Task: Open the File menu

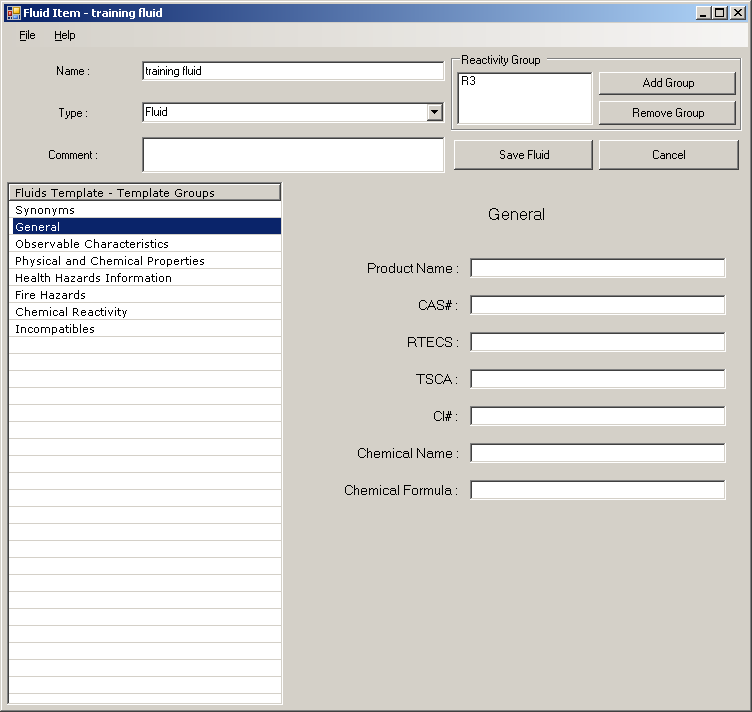Action: click(27, 35)
